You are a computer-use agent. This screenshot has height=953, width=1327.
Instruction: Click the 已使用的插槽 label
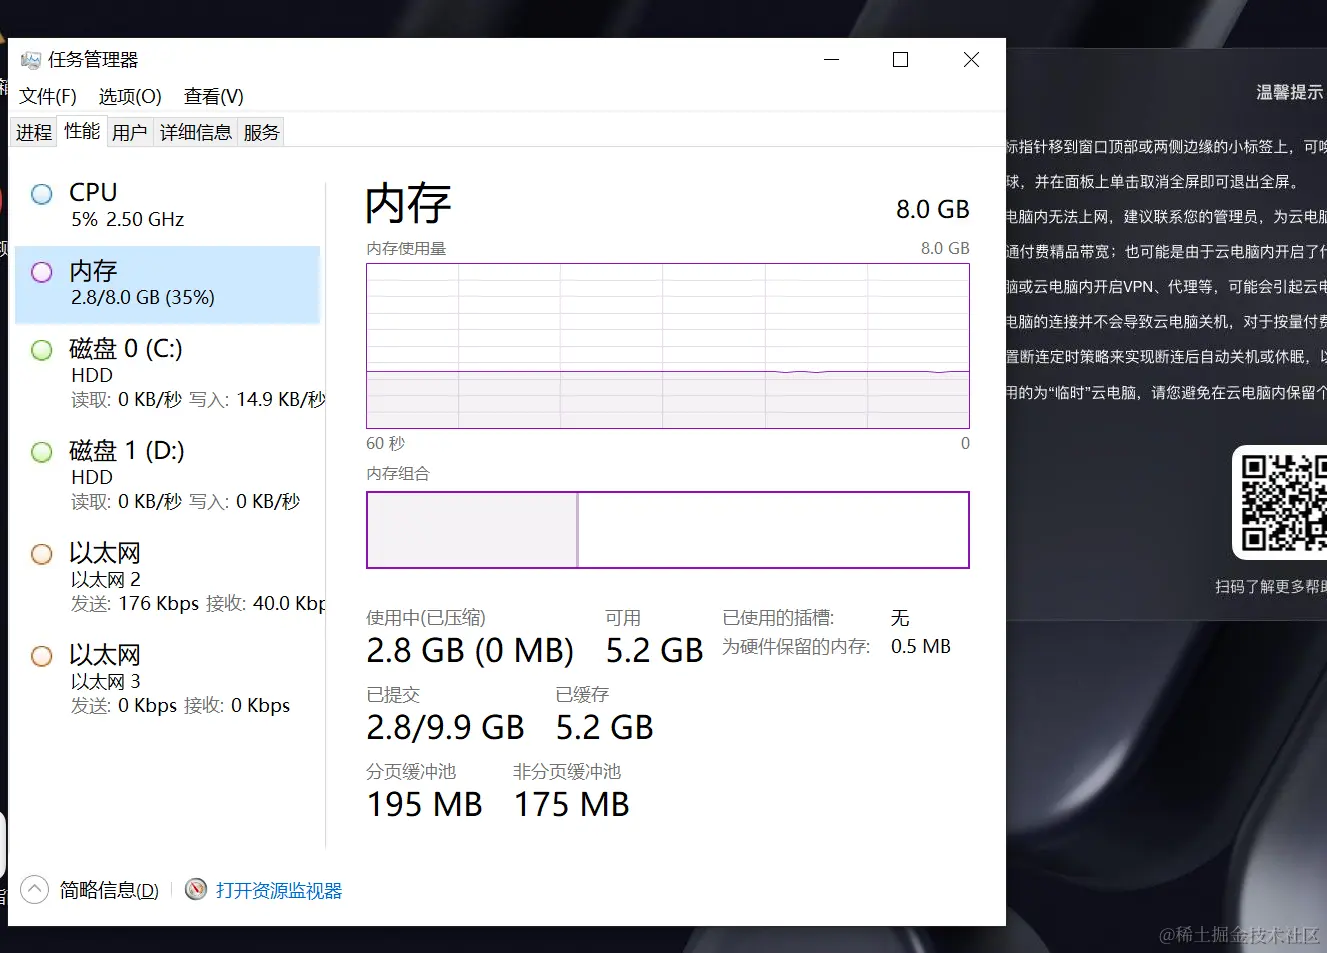click(778, 618)
